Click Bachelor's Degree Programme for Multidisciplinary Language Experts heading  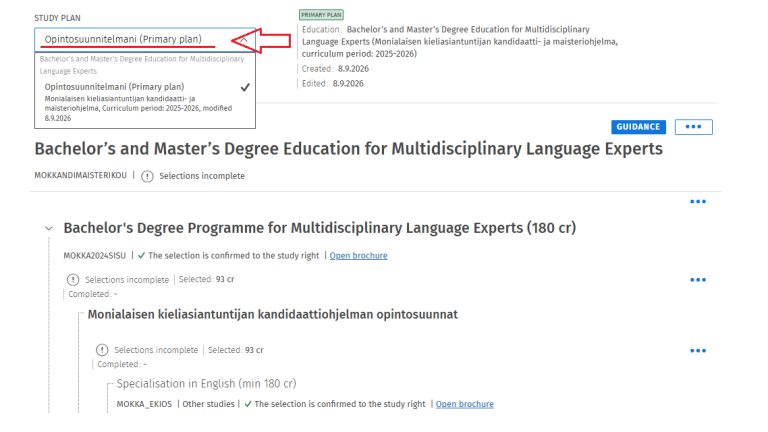point(320,228)
